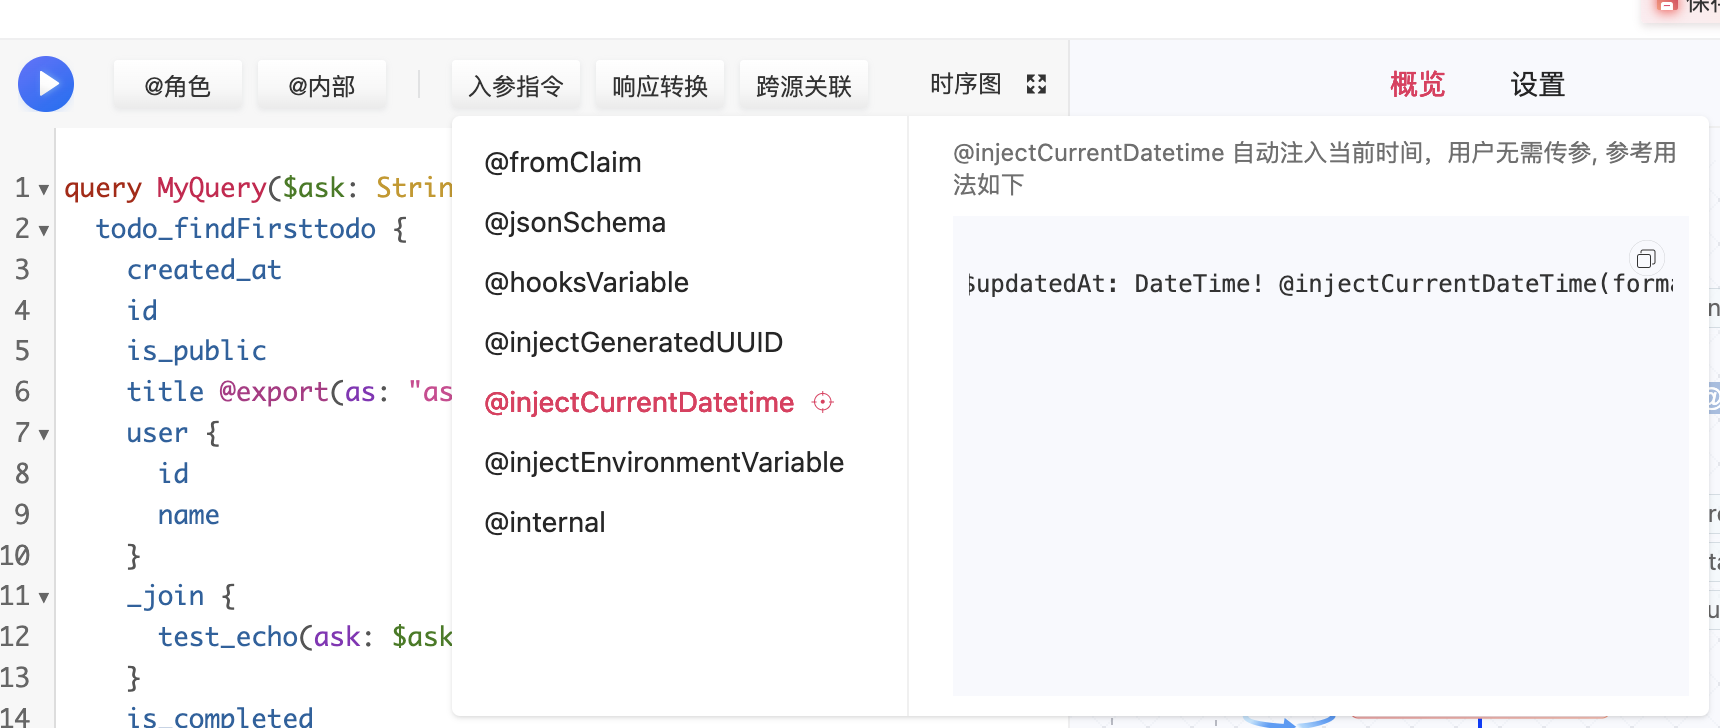Fold the user block on line 7
Viewport: 1720px width, 728px height.
(44, 434)
